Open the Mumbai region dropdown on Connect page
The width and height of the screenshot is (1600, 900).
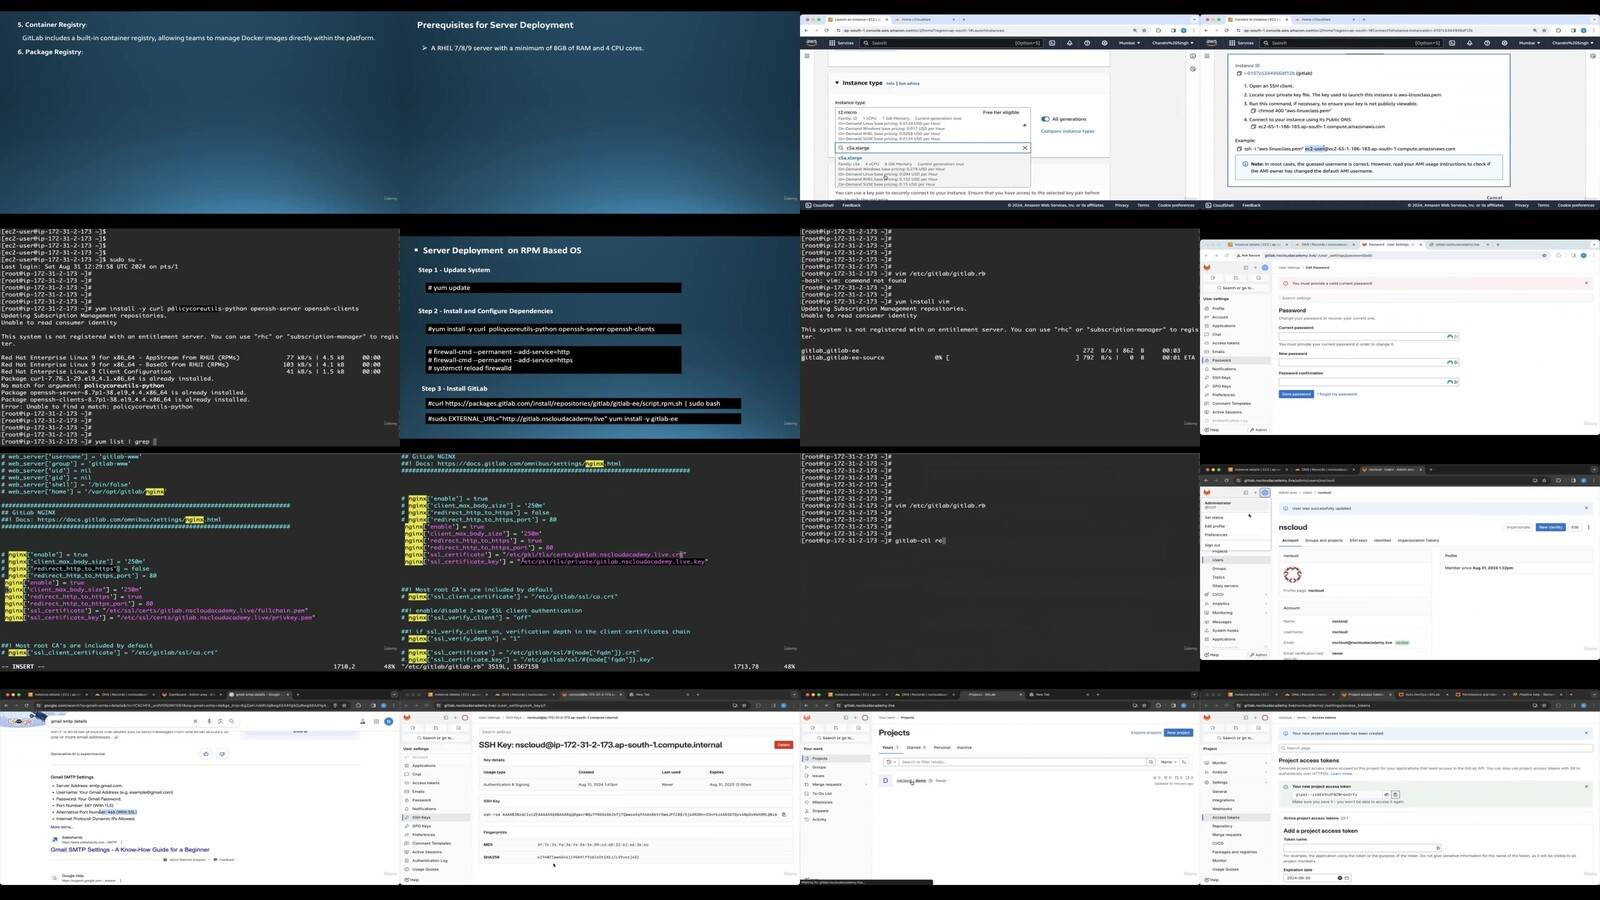[x=1529, y=43]
